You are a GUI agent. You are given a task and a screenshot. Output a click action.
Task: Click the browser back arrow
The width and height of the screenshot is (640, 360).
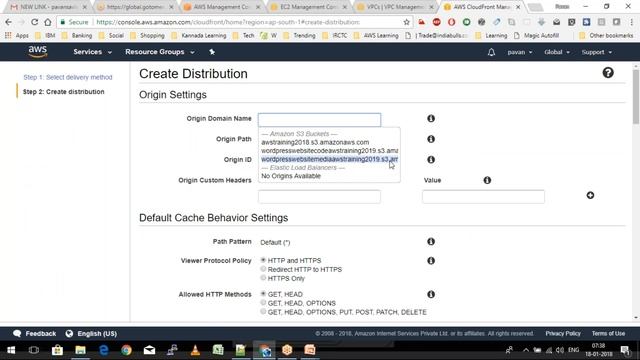pos(9,22)
